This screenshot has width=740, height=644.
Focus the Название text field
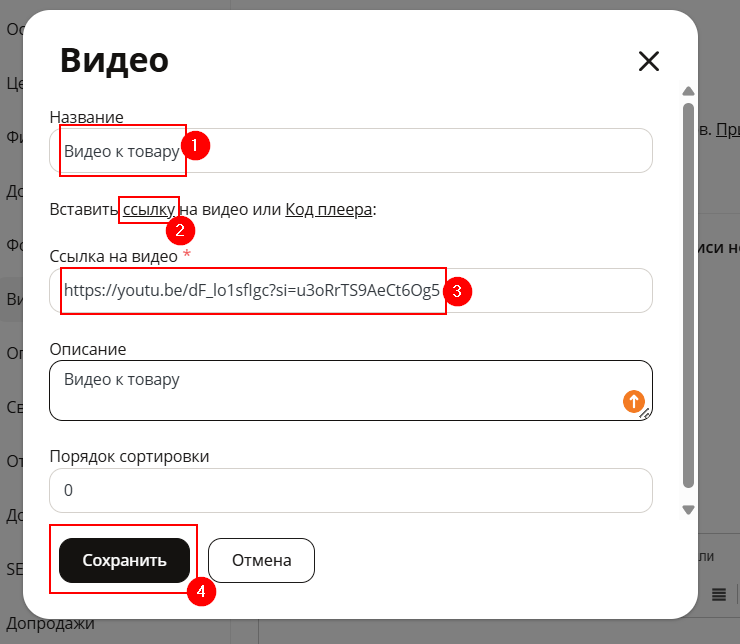(351, 151)
